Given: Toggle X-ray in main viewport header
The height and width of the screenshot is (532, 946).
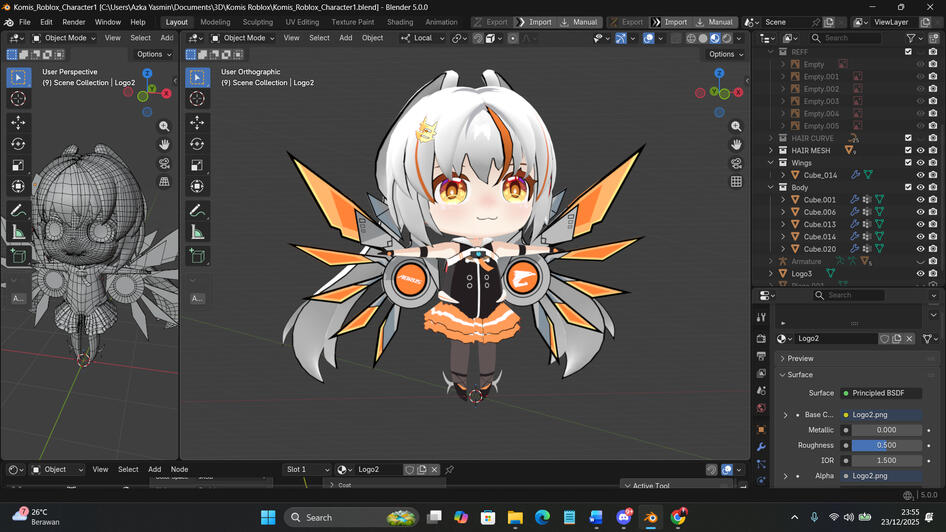Looking at the screenshot, I should (676, 38).
